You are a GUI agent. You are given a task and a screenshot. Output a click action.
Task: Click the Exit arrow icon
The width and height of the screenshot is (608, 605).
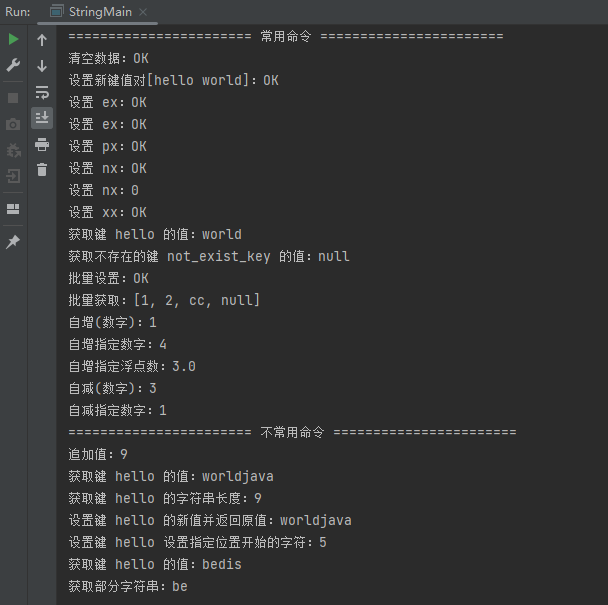tap(13, 176)
